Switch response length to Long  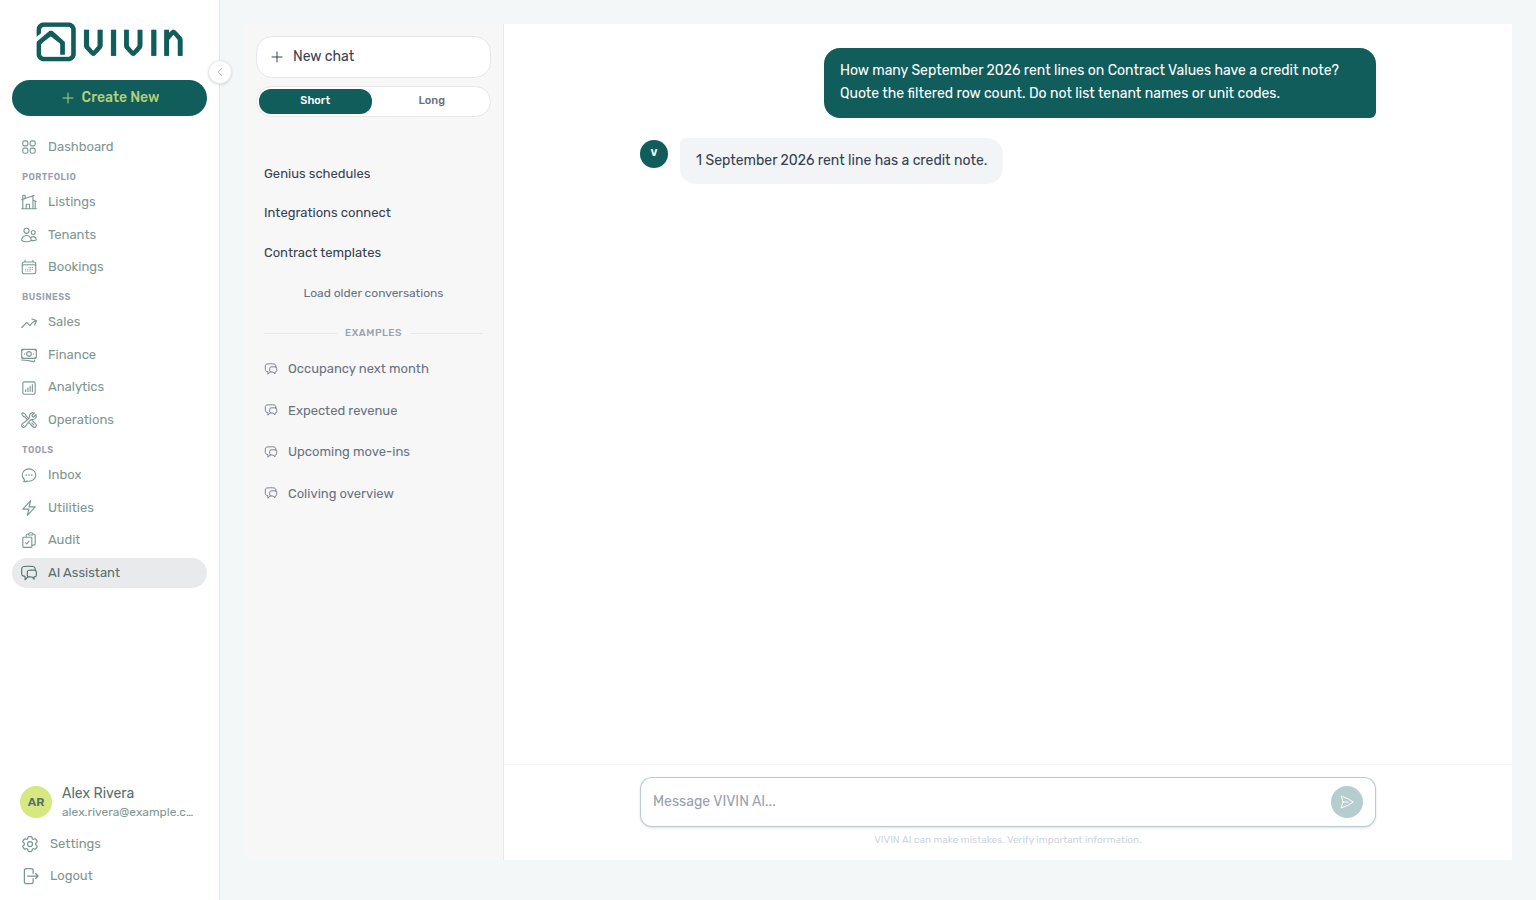(x=431, y=101)
